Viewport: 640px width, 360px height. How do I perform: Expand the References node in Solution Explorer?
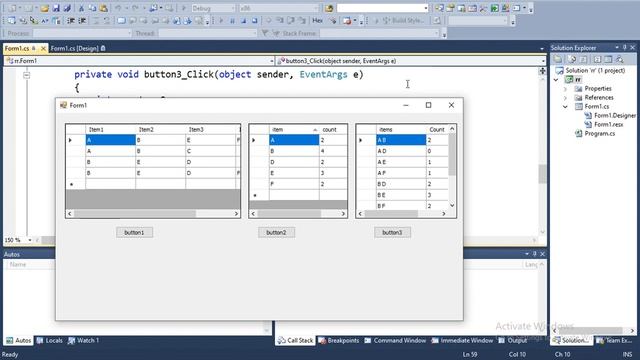pos(565,98)
